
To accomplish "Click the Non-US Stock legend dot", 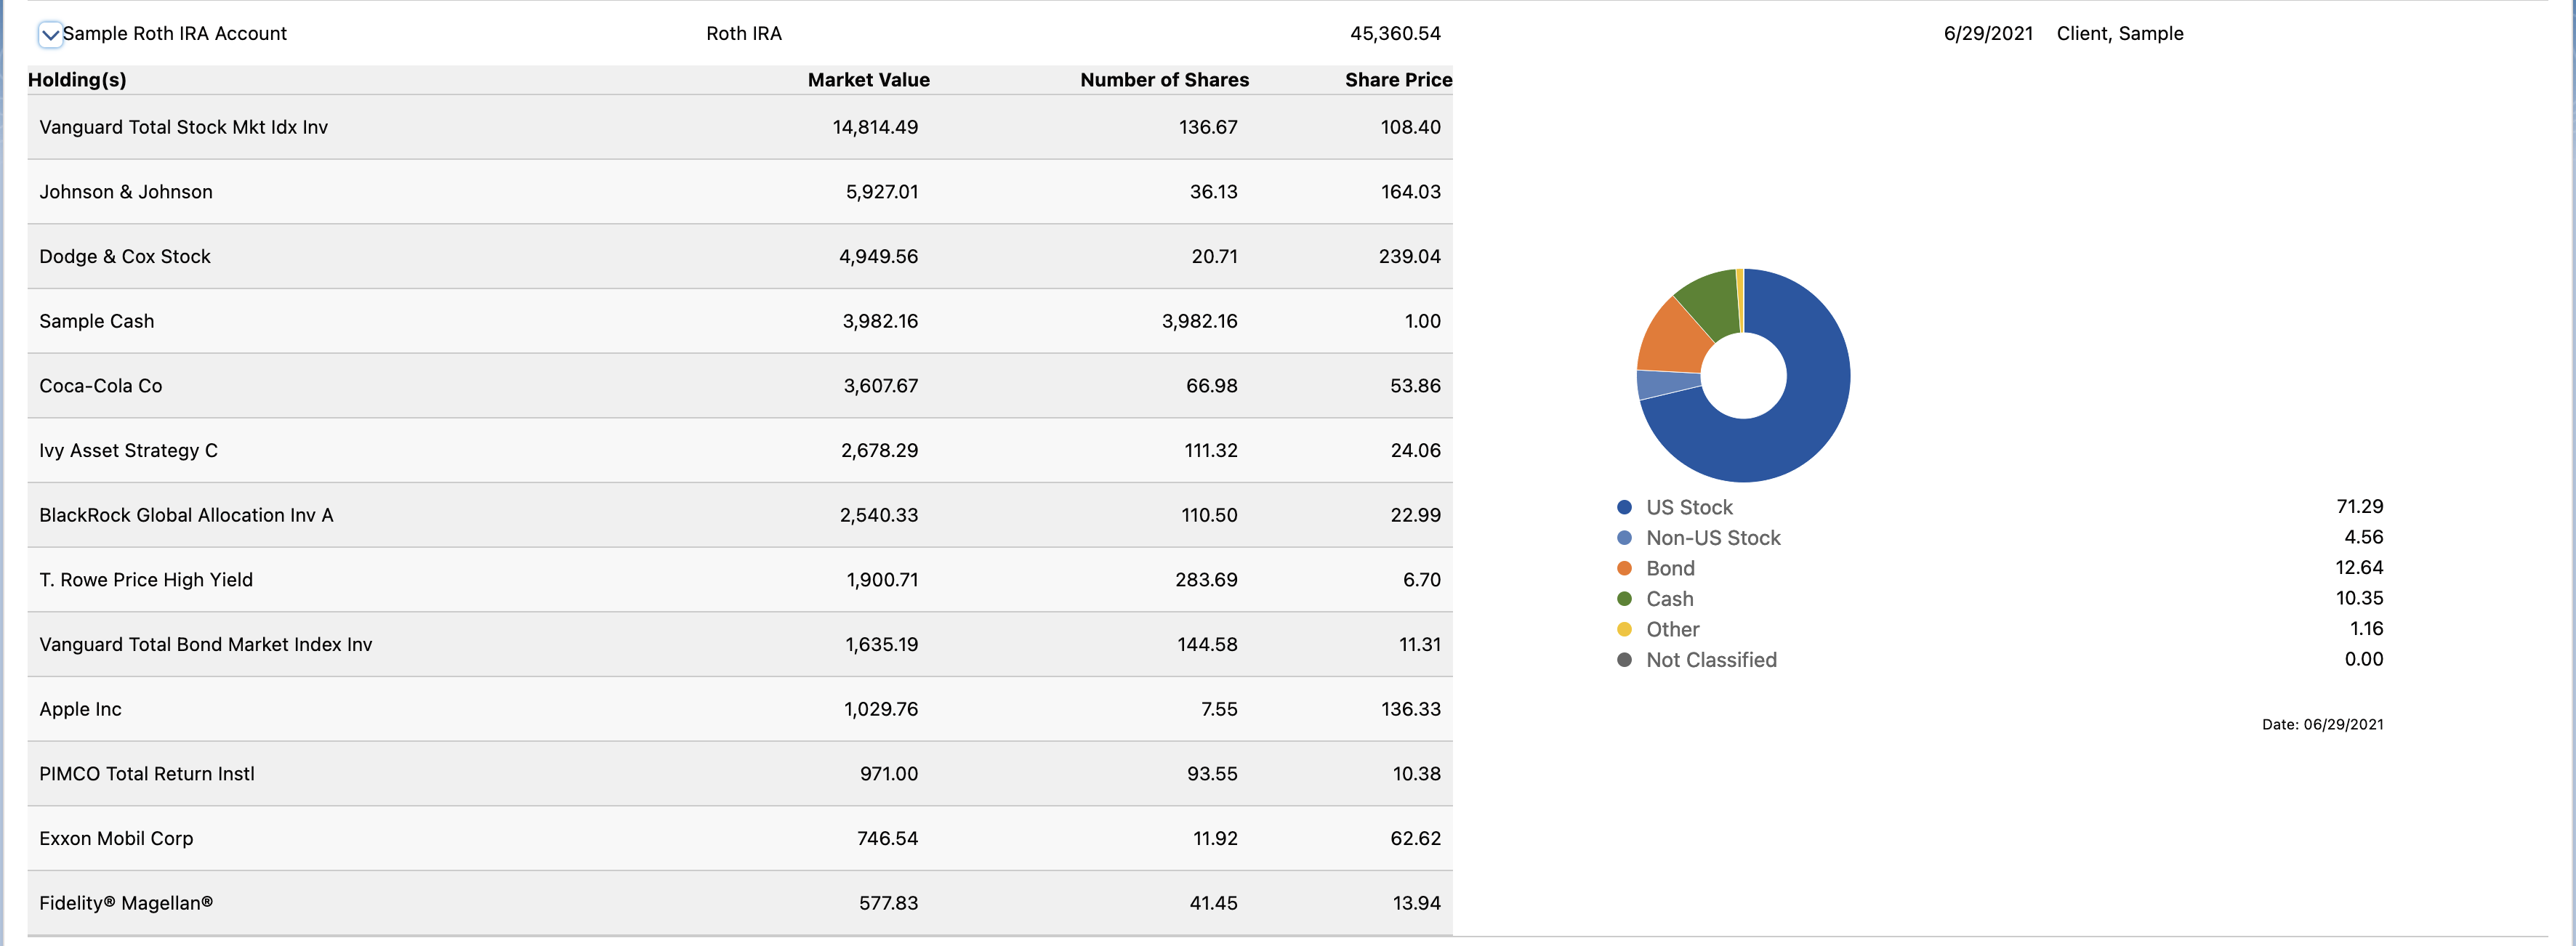I will (1624, 538).
